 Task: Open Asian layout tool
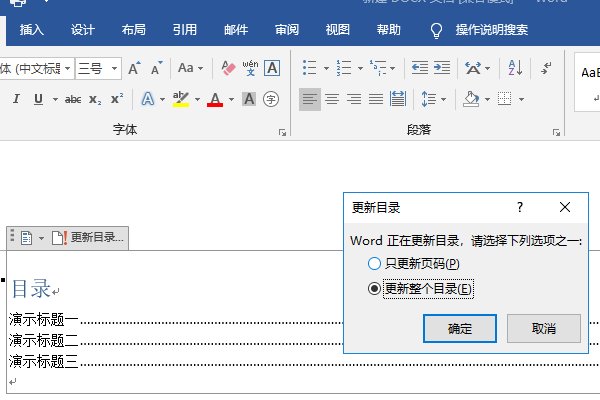pos(473,68)
